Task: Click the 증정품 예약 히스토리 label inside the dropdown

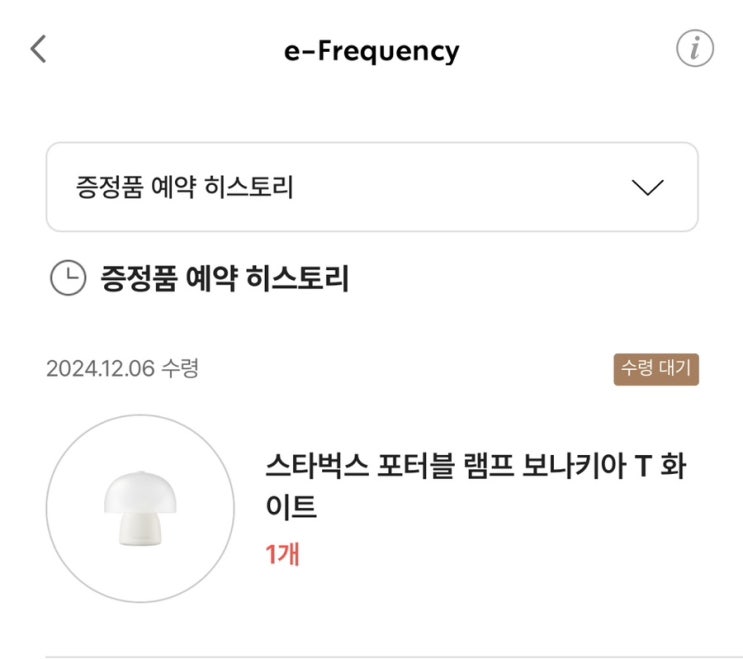Action: coord(184,188)
